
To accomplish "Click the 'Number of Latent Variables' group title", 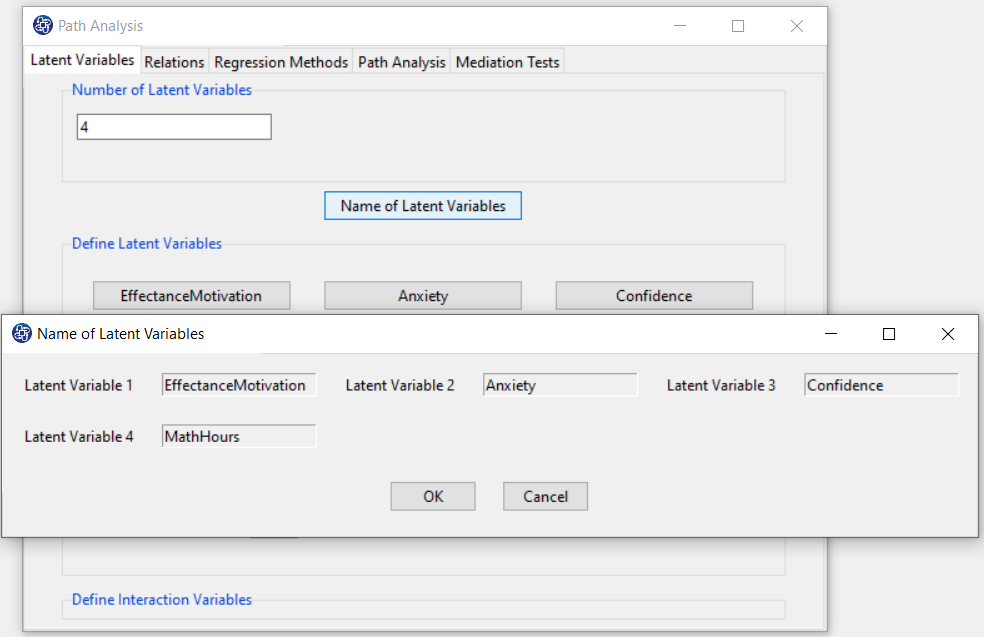I will [162, 90].
